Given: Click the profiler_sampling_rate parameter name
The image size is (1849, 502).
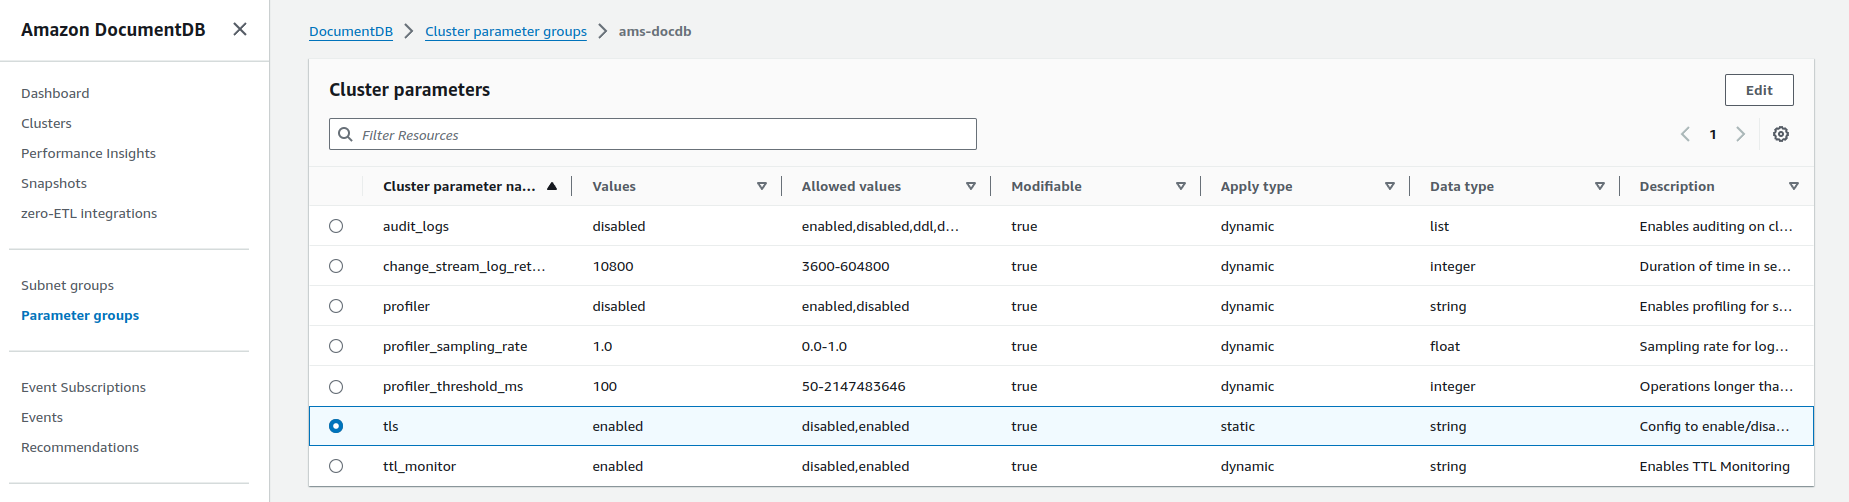Looking at the screenshot, I should pos(455,346).
